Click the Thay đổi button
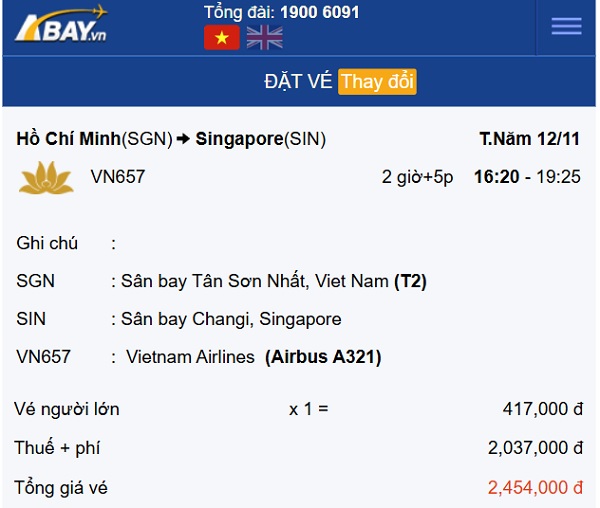The height and width of the screenshot is (508, 600). coord(377,81)
